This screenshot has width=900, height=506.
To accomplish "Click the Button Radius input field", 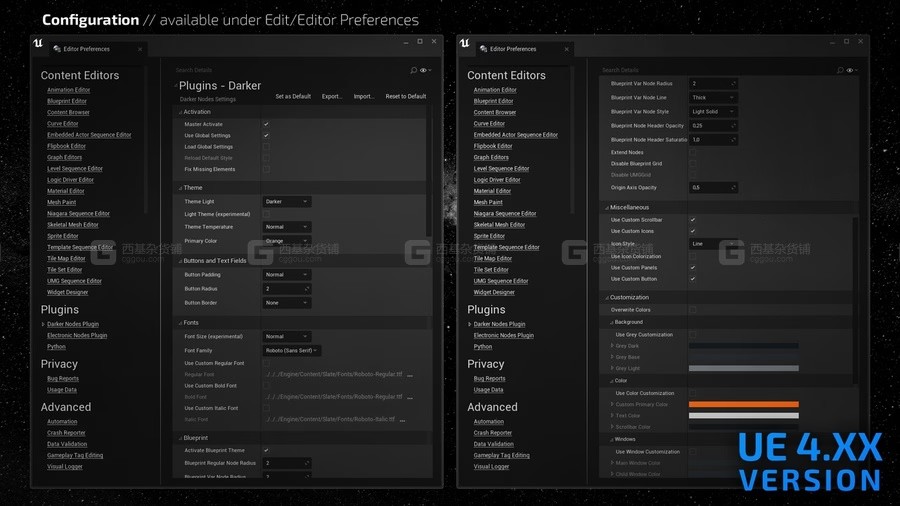I will pyautogui.click(x=286, y=289).
